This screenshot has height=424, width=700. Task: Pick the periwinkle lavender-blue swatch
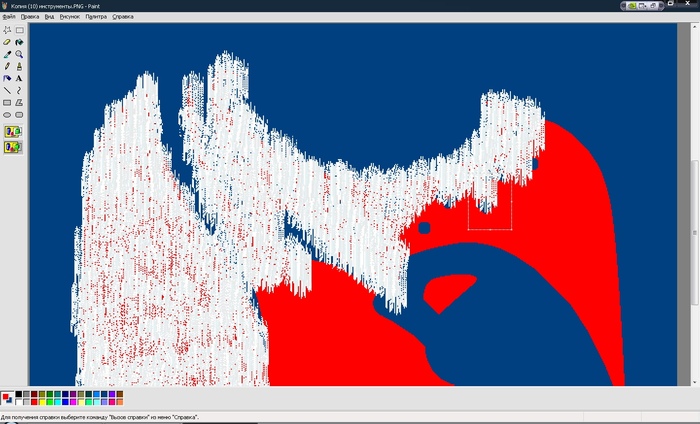pyautogui.click(x=104, y=402)
